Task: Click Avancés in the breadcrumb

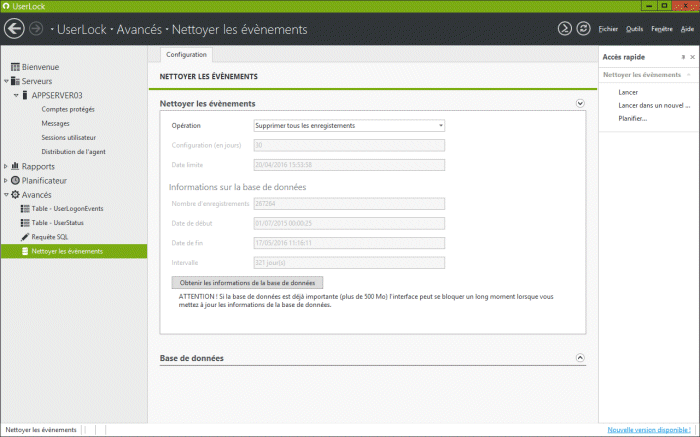Action: tap(139, 29)
